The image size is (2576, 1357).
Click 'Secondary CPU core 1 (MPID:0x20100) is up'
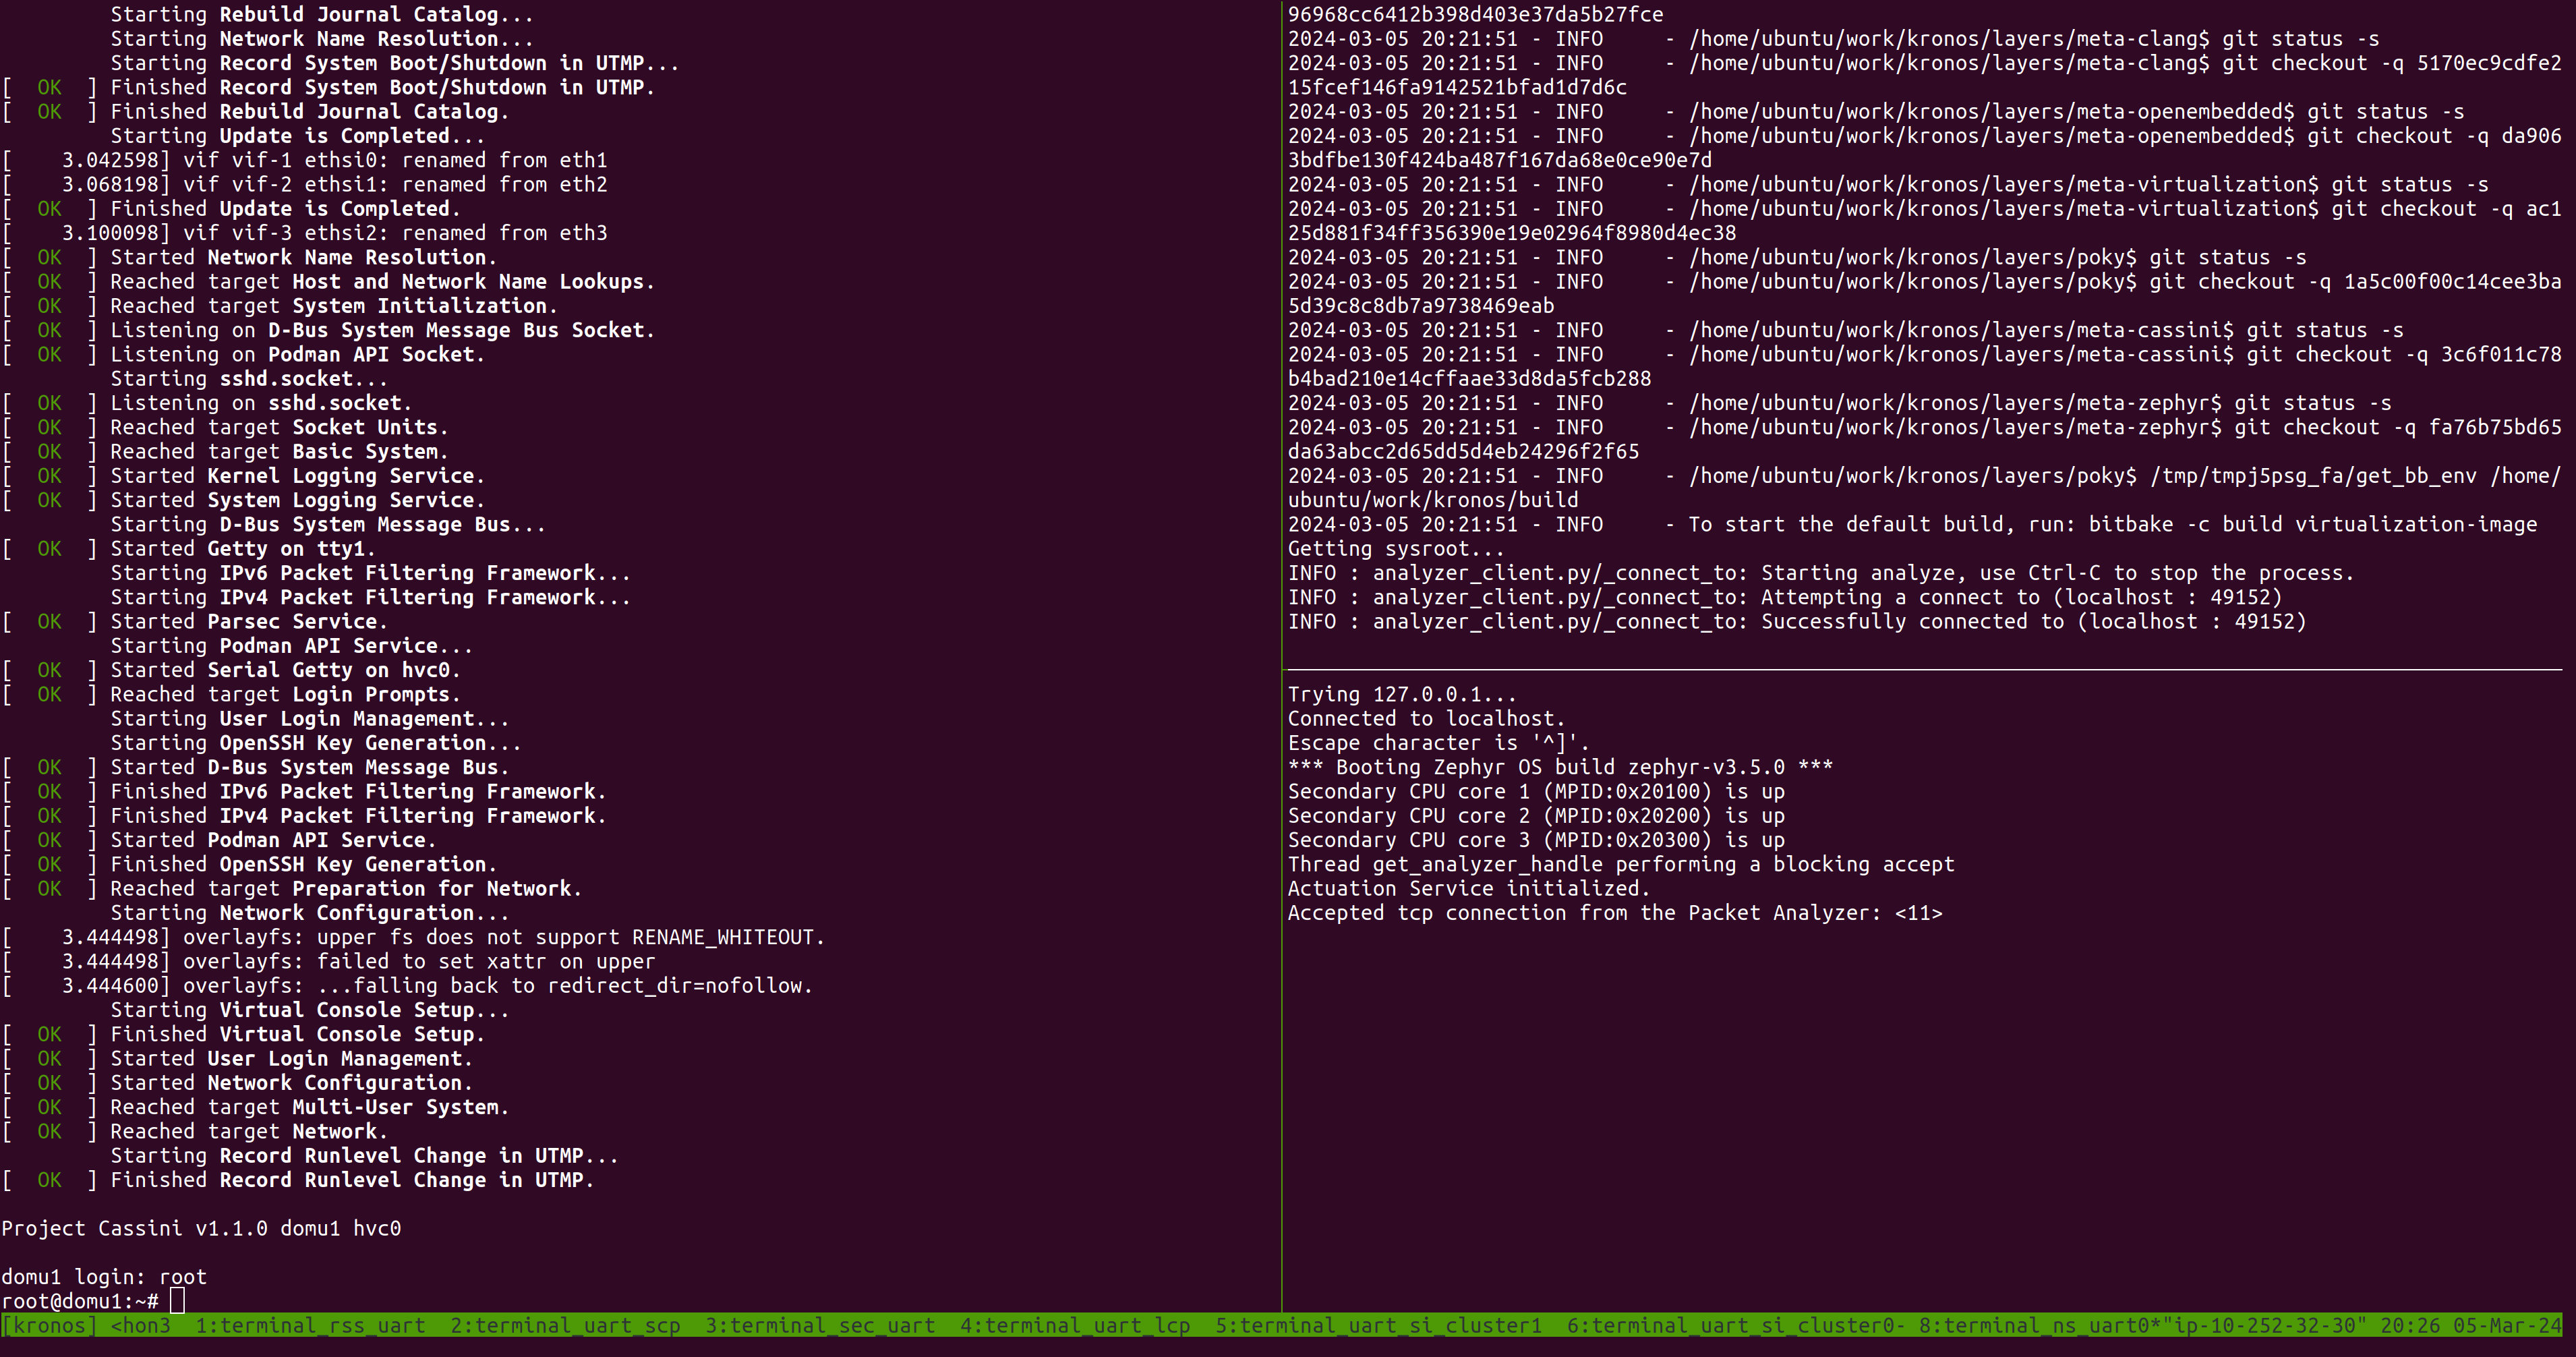coord(1536,792)
